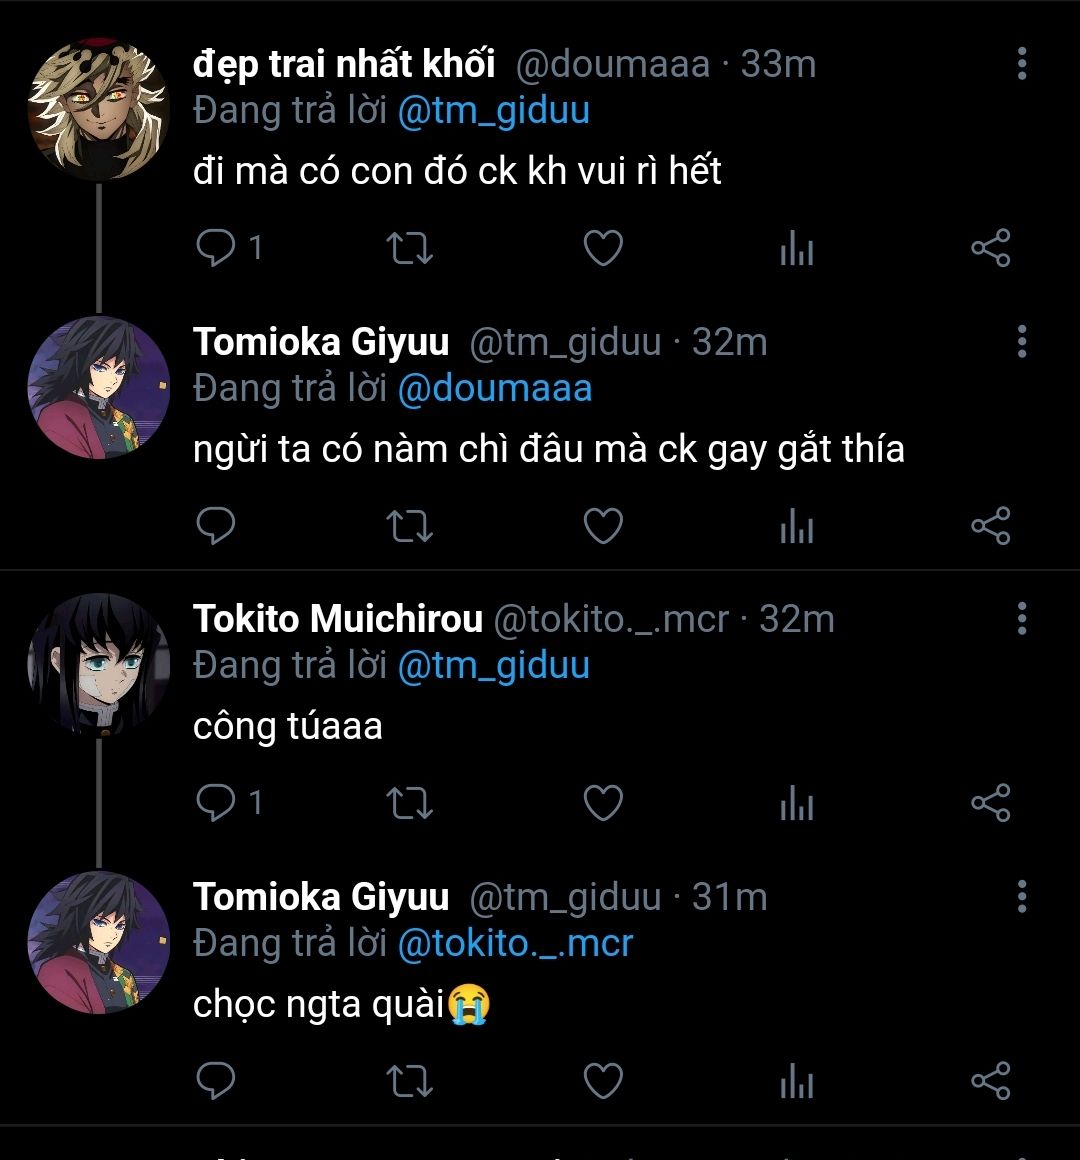
Task: Open the @tokito._.mcr mention link
Action: click(x=515, y=943)
